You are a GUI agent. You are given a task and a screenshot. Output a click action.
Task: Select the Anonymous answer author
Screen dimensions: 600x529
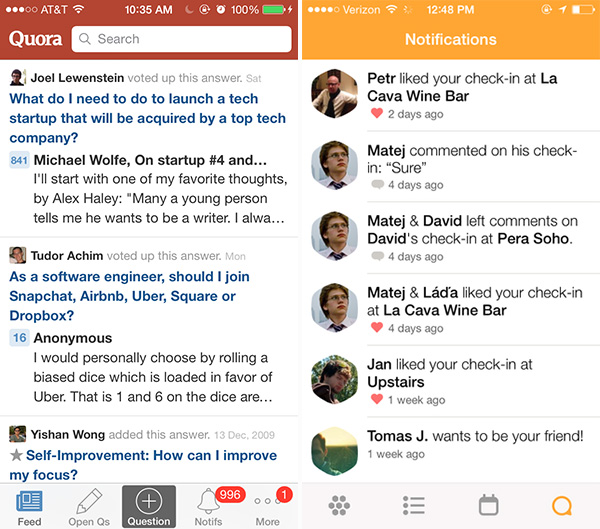(73, 338)
